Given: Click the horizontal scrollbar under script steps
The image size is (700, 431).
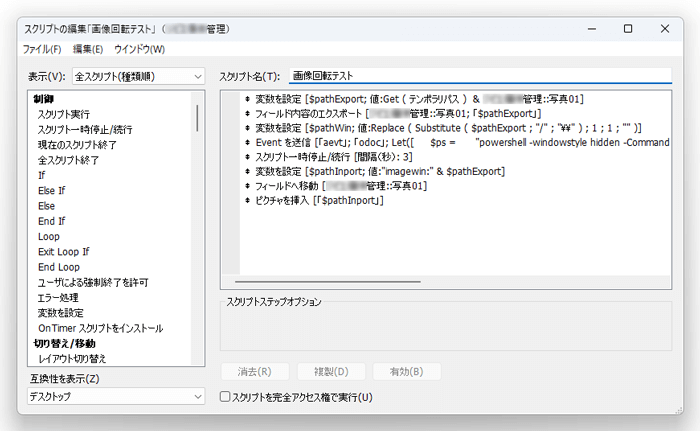Looking at the screenshot, I should pos(328,282).
